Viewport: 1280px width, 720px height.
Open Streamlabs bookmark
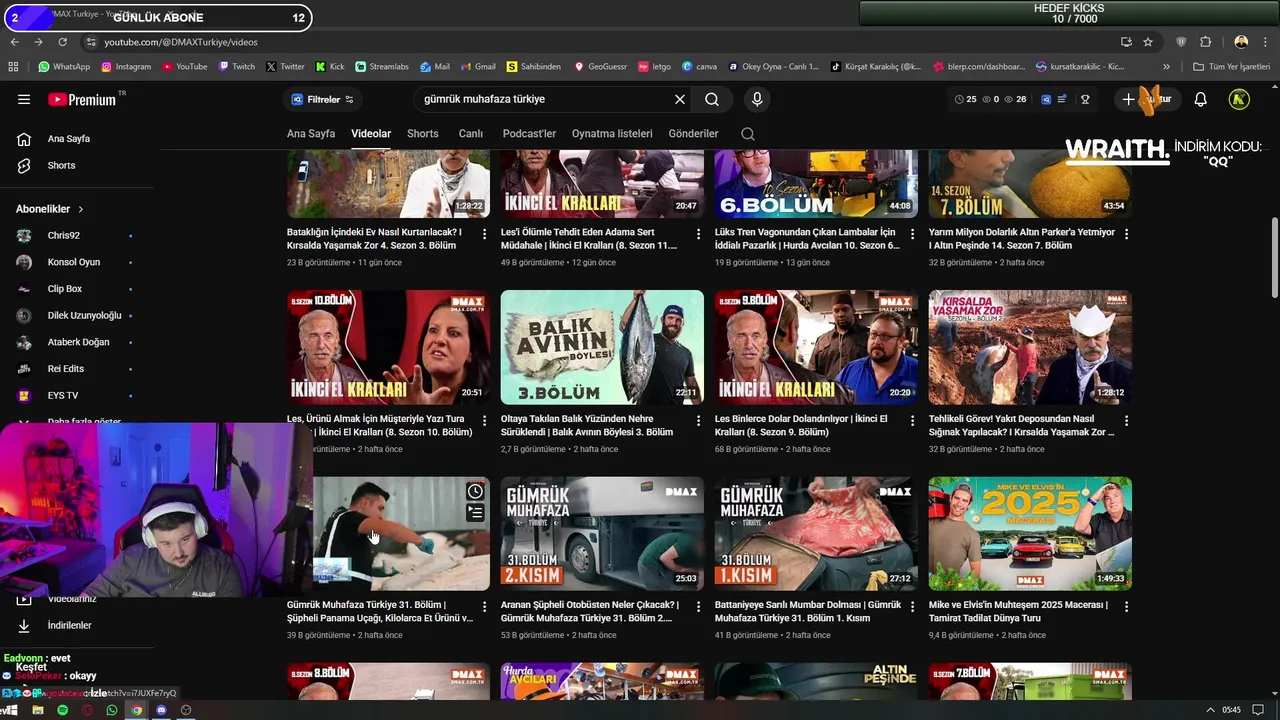point(382,67)
